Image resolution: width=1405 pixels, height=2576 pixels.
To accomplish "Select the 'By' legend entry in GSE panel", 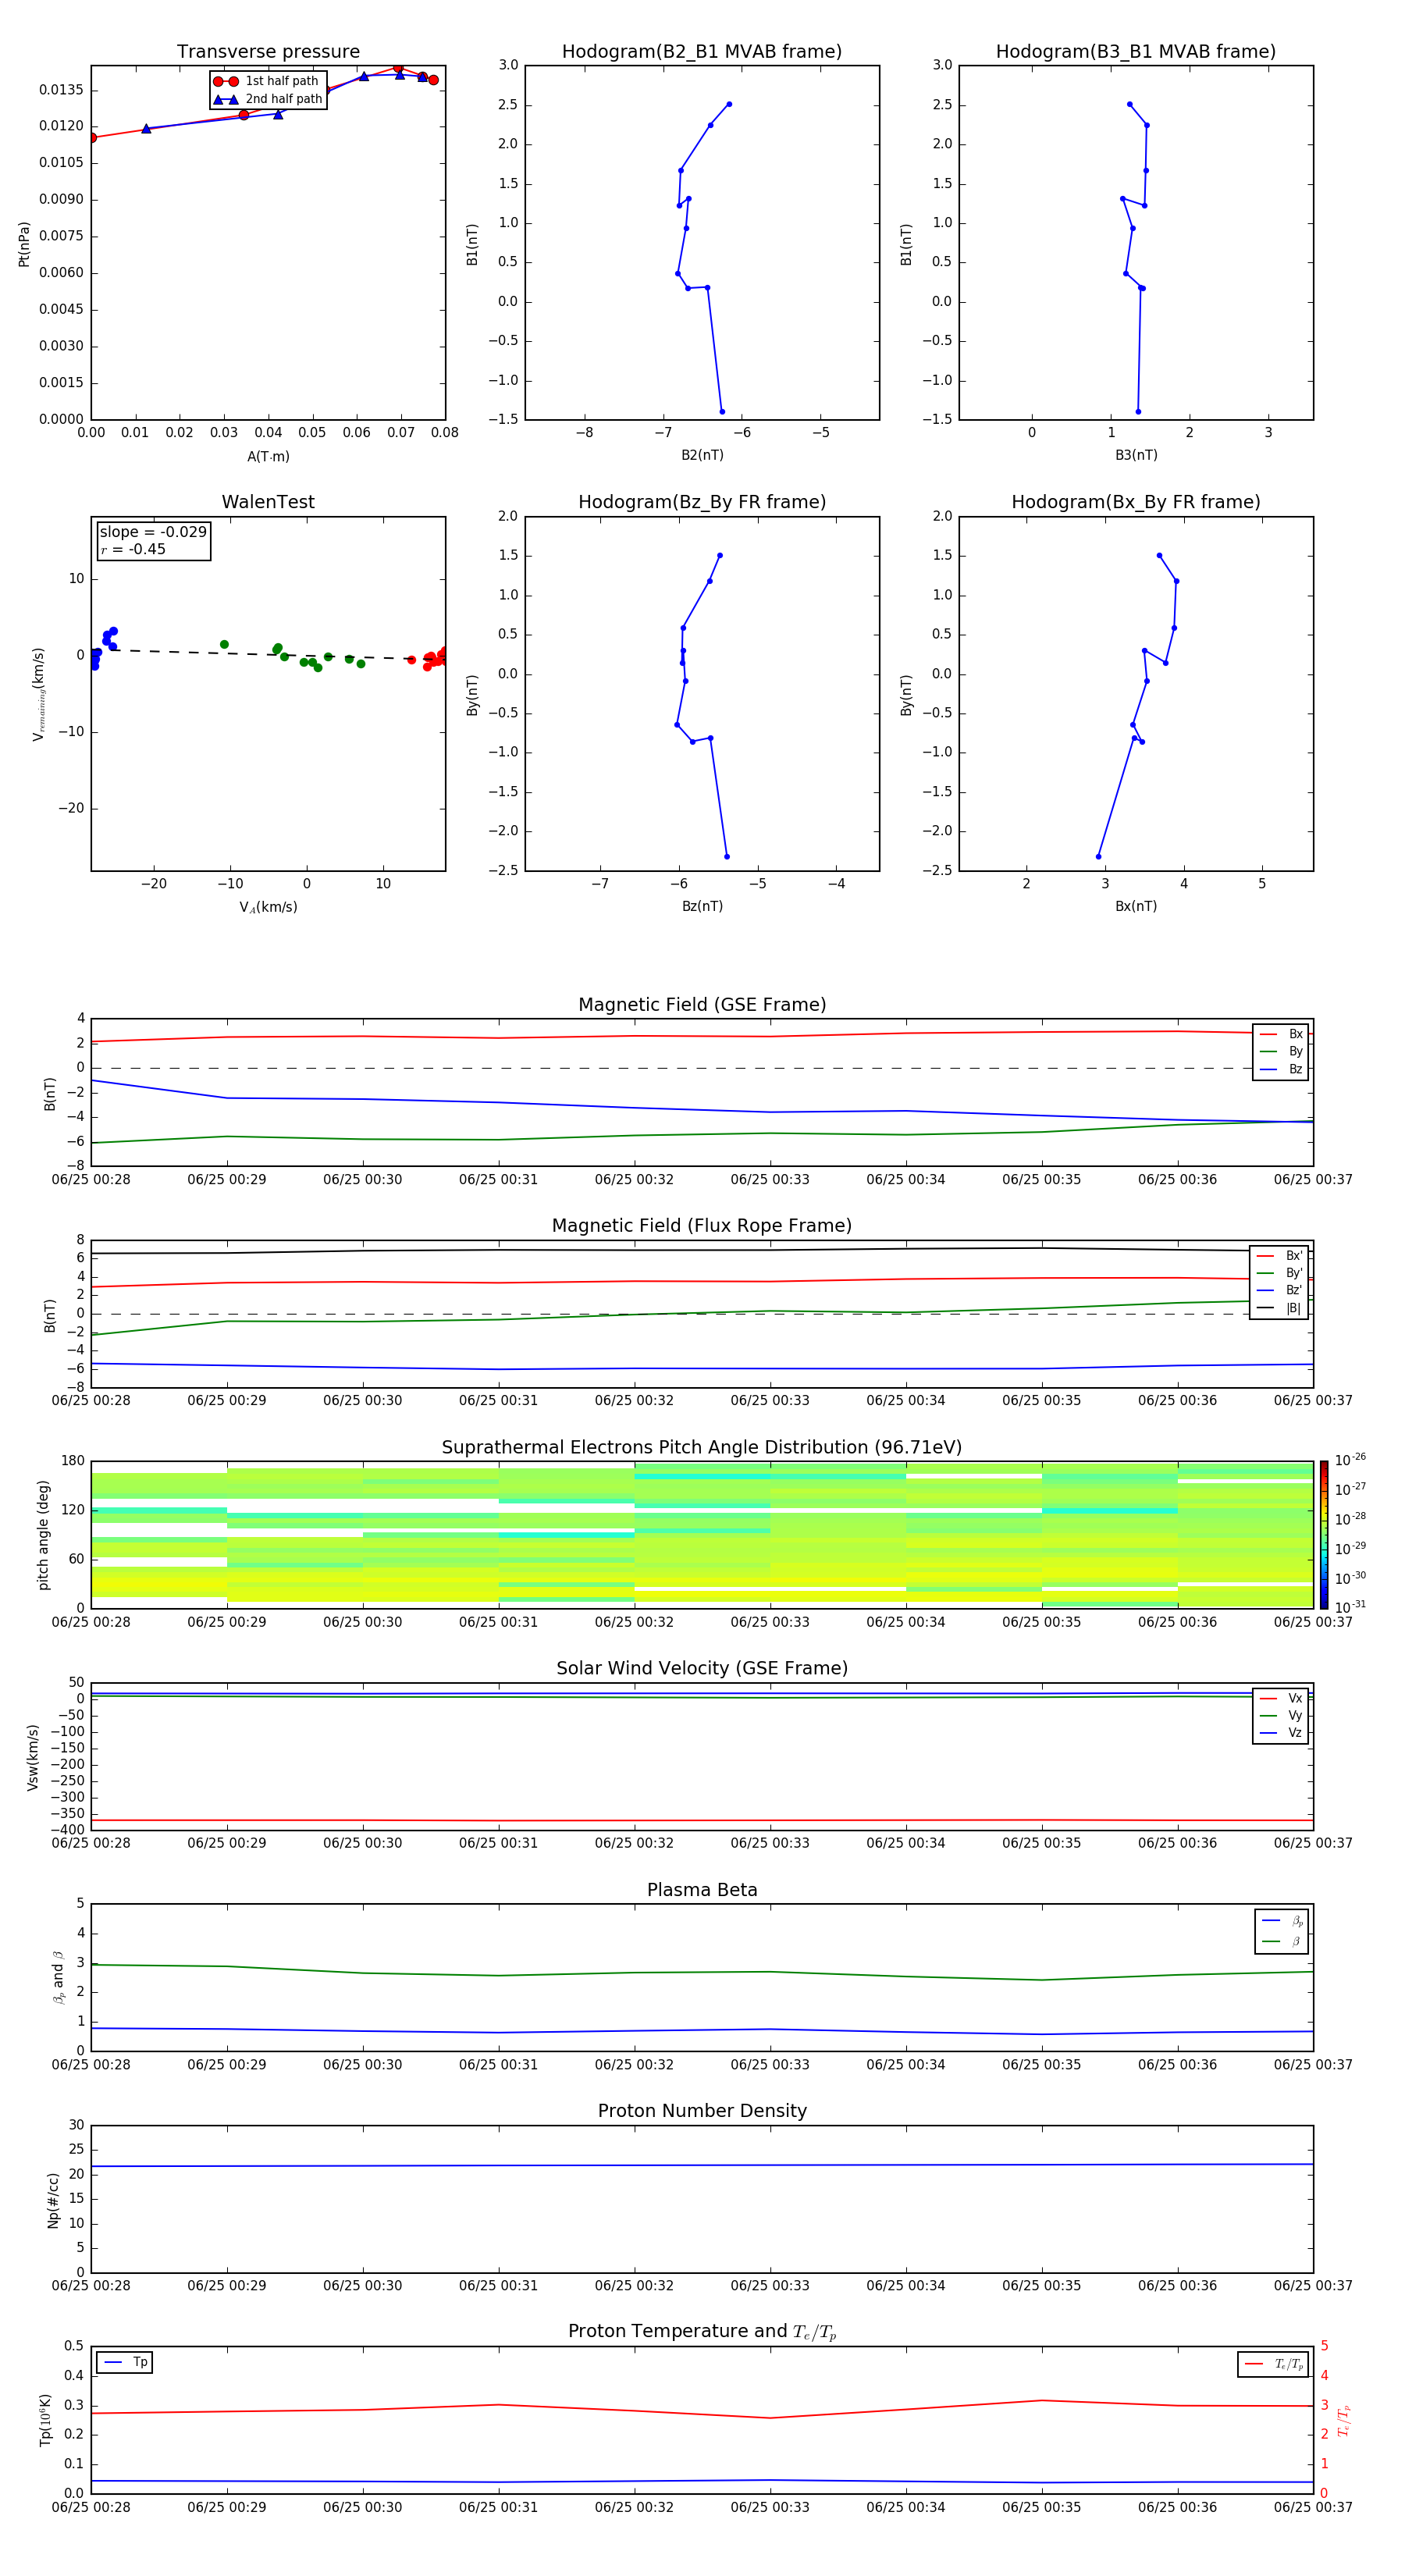I will coord(1281,1052).
